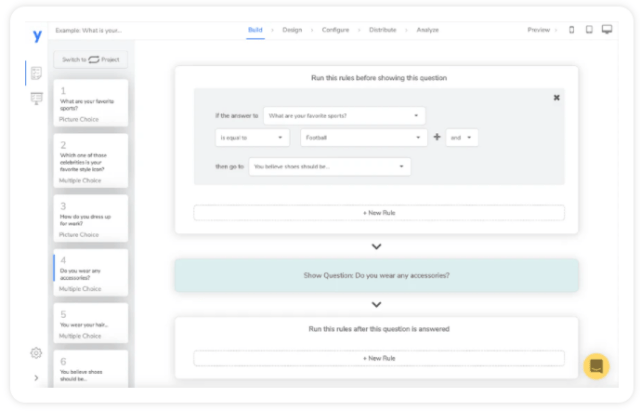Open the 'is equal to' operator dropdown
640x411 pixels.
click(252, 138)
